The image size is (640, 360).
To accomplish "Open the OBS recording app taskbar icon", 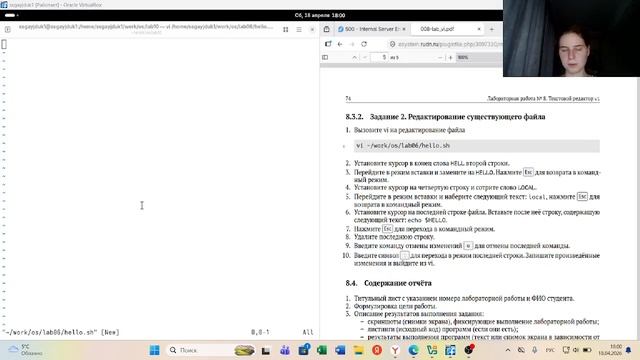I will click(x=469, y=350).
